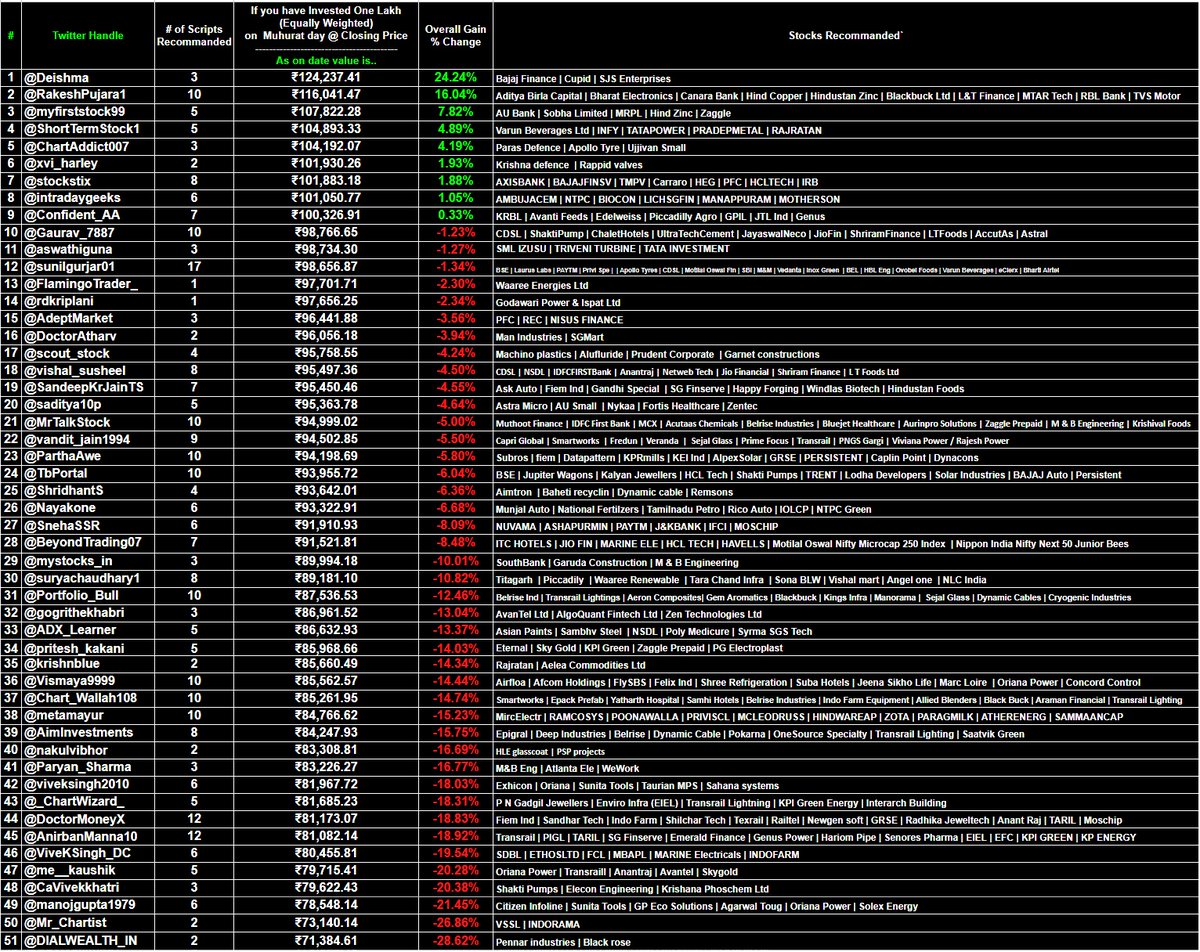The height and width of the screenshot is (952, 1200).
Task: Select the "Stocks Recommanded" column header
Action: 846,35
